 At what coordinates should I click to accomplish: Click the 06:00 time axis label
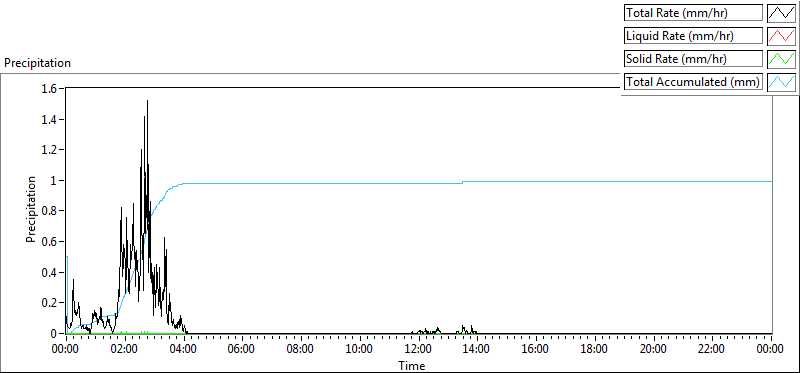coord(242,350)
